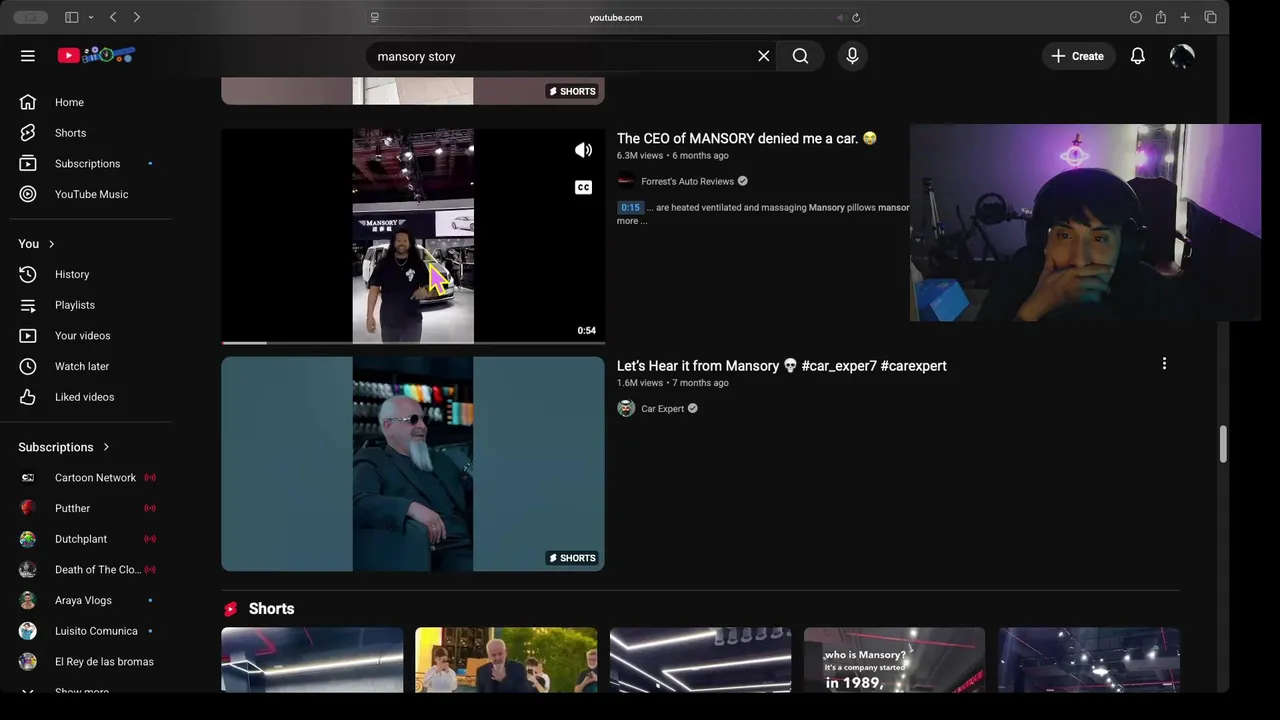Expand the You section chevron
1280x720 pixels.
(x=51, y=244)
